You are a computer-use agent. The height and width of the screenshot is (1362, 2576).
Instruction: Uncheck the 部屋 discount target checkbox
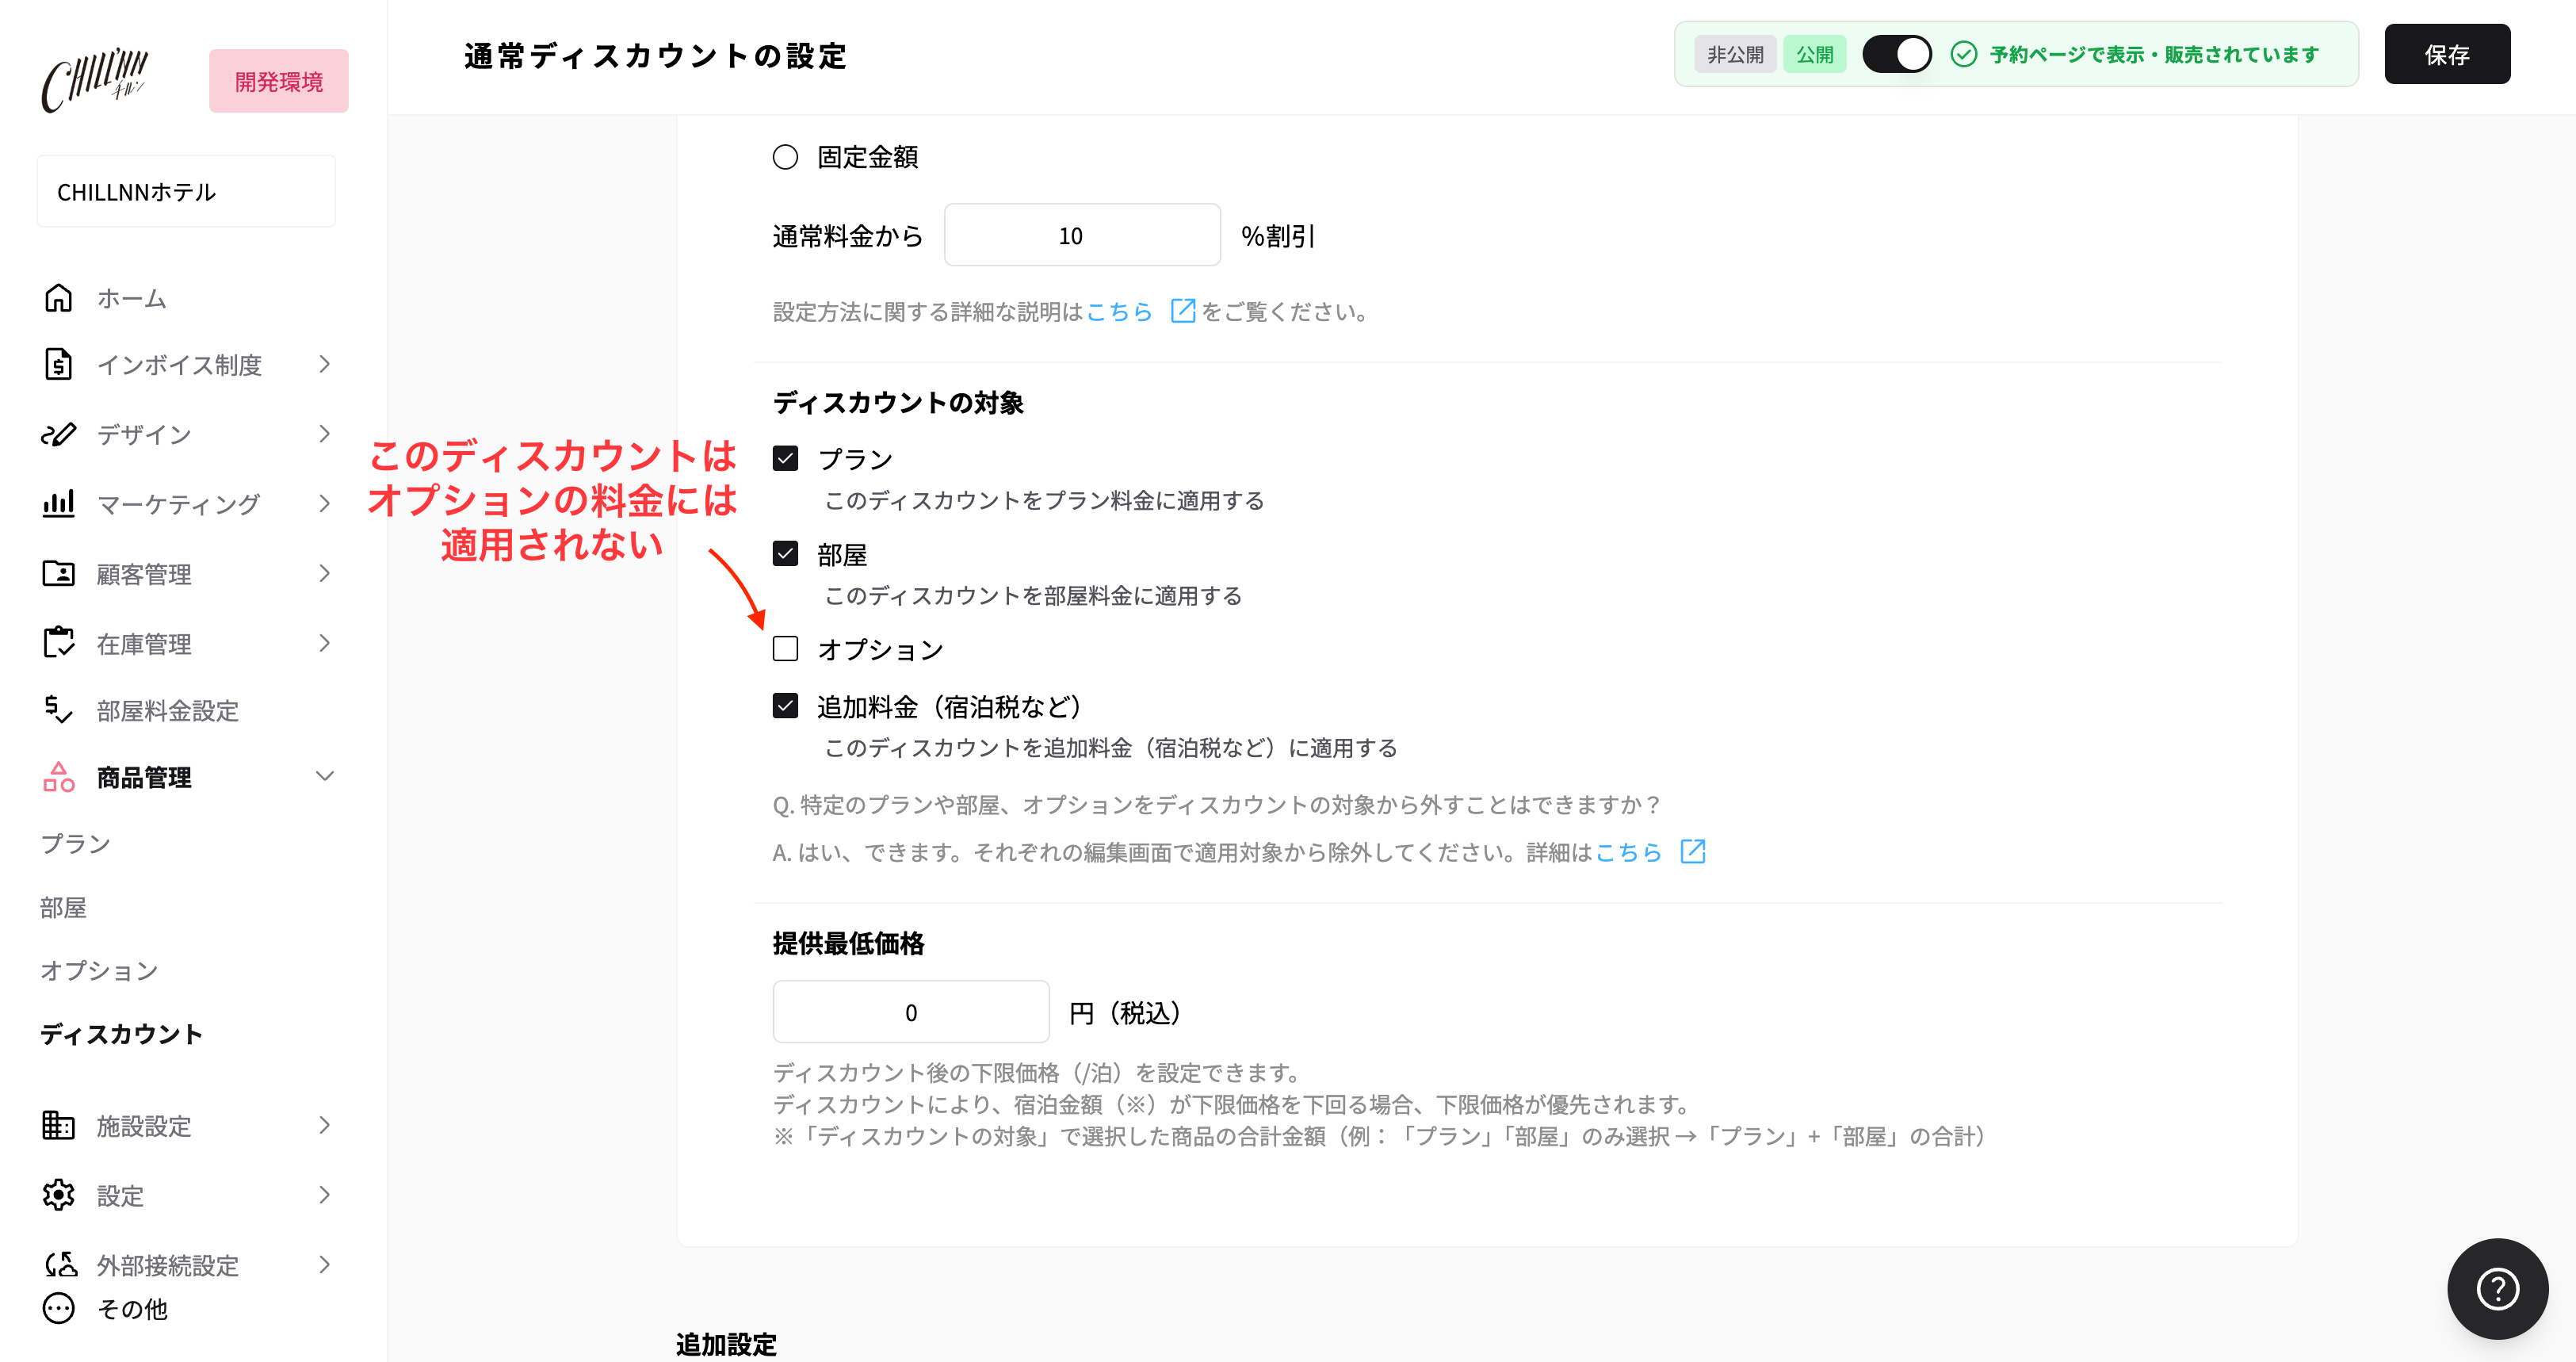(x=785, y=554)
